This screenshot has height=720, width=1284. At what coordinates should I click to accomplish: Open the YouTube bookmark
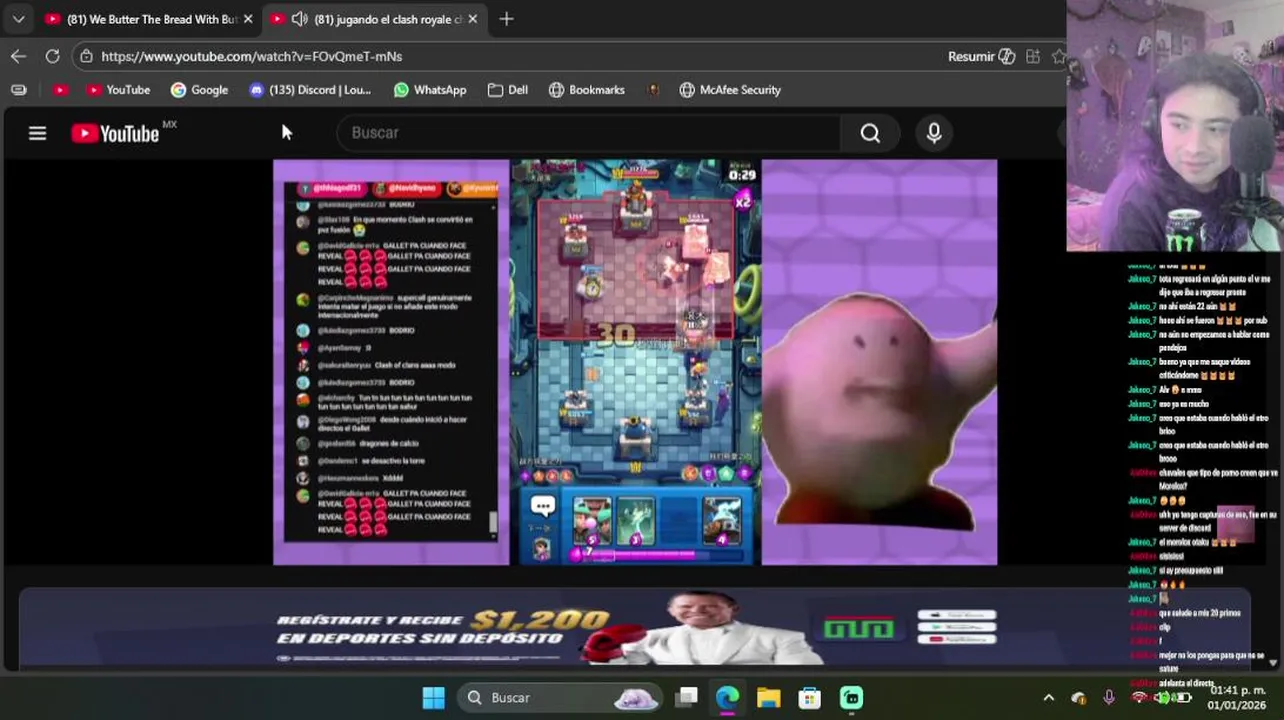[118, 90]
